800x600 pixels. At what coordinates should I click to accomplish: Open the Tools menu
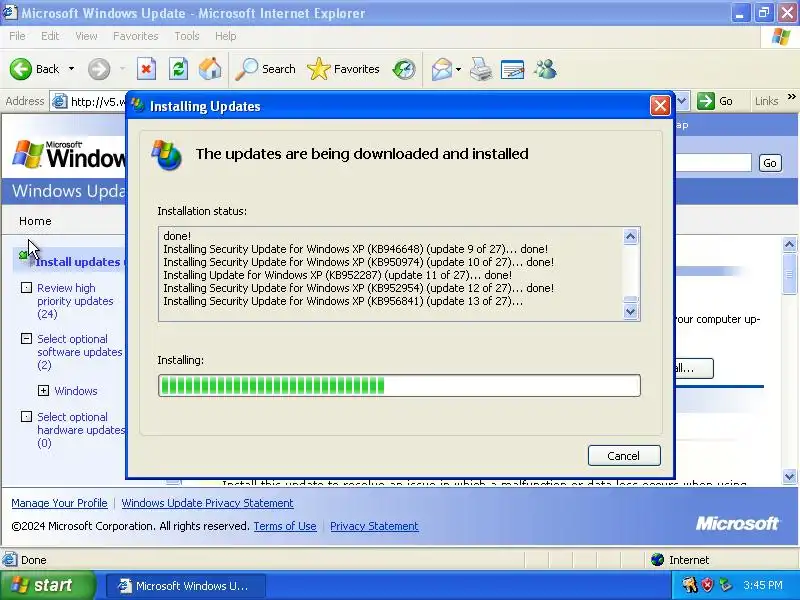[x=187, y=36]
